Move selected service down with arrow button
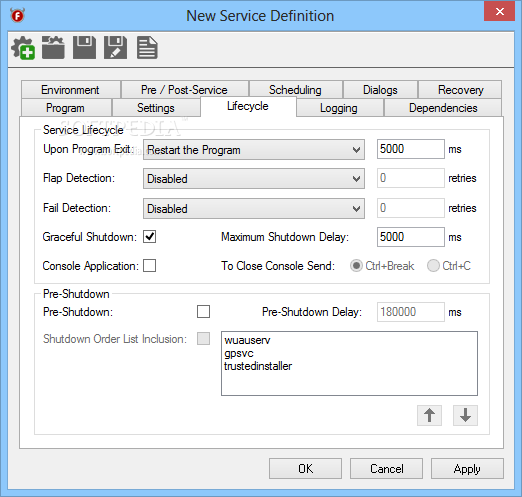This screenshot has height=497, width=522. pos(465,415)
